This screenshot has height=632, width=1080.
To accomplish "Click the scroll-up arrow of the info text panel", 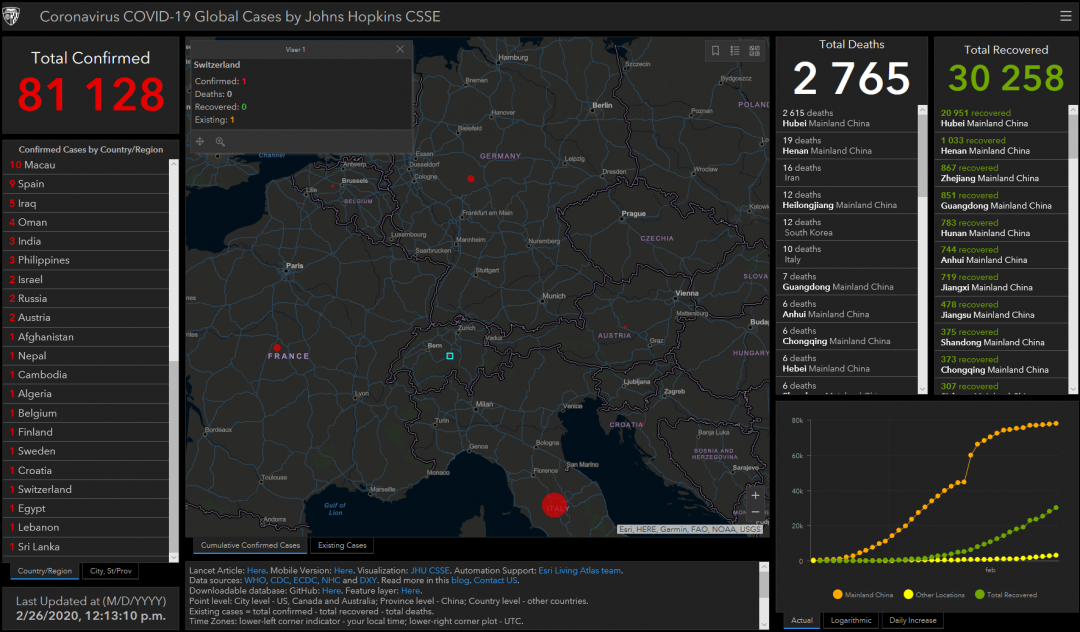I will pyautogui.click(x=764, y=567).
